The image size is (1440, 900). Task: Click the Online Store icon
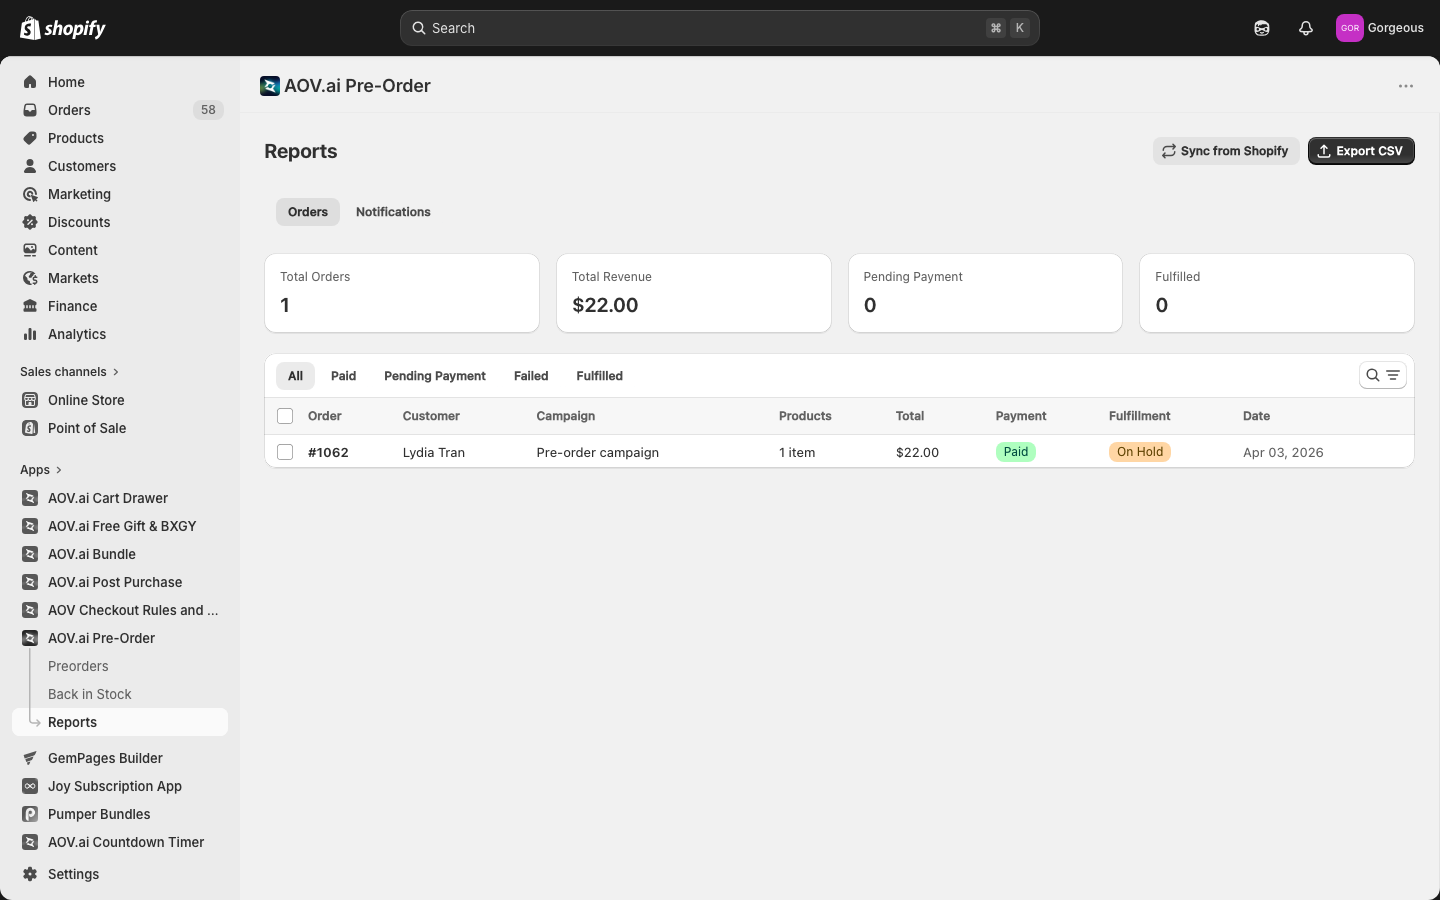[x=30, y=400]
